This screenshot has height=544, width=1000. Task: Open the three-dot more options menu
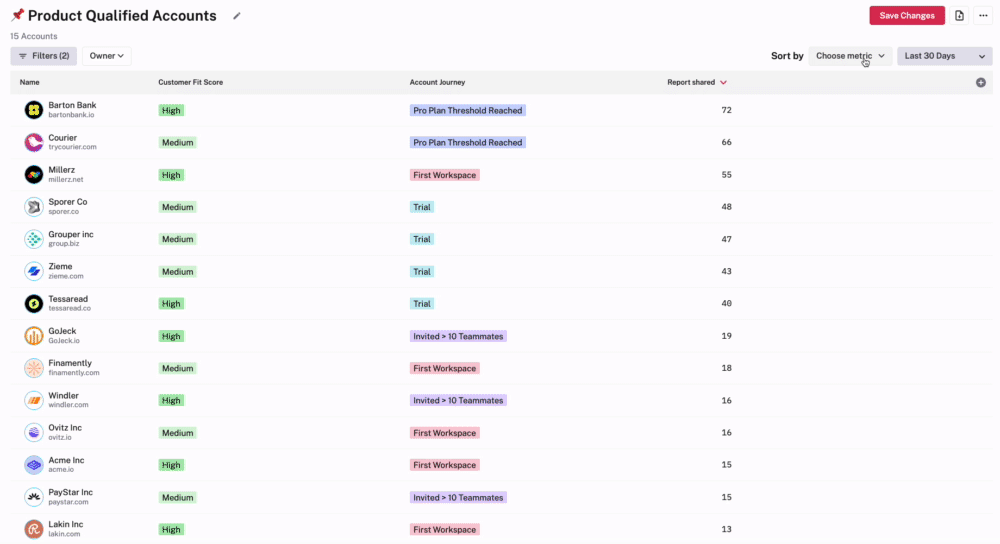pyautogui.click(x=983, y=16)
